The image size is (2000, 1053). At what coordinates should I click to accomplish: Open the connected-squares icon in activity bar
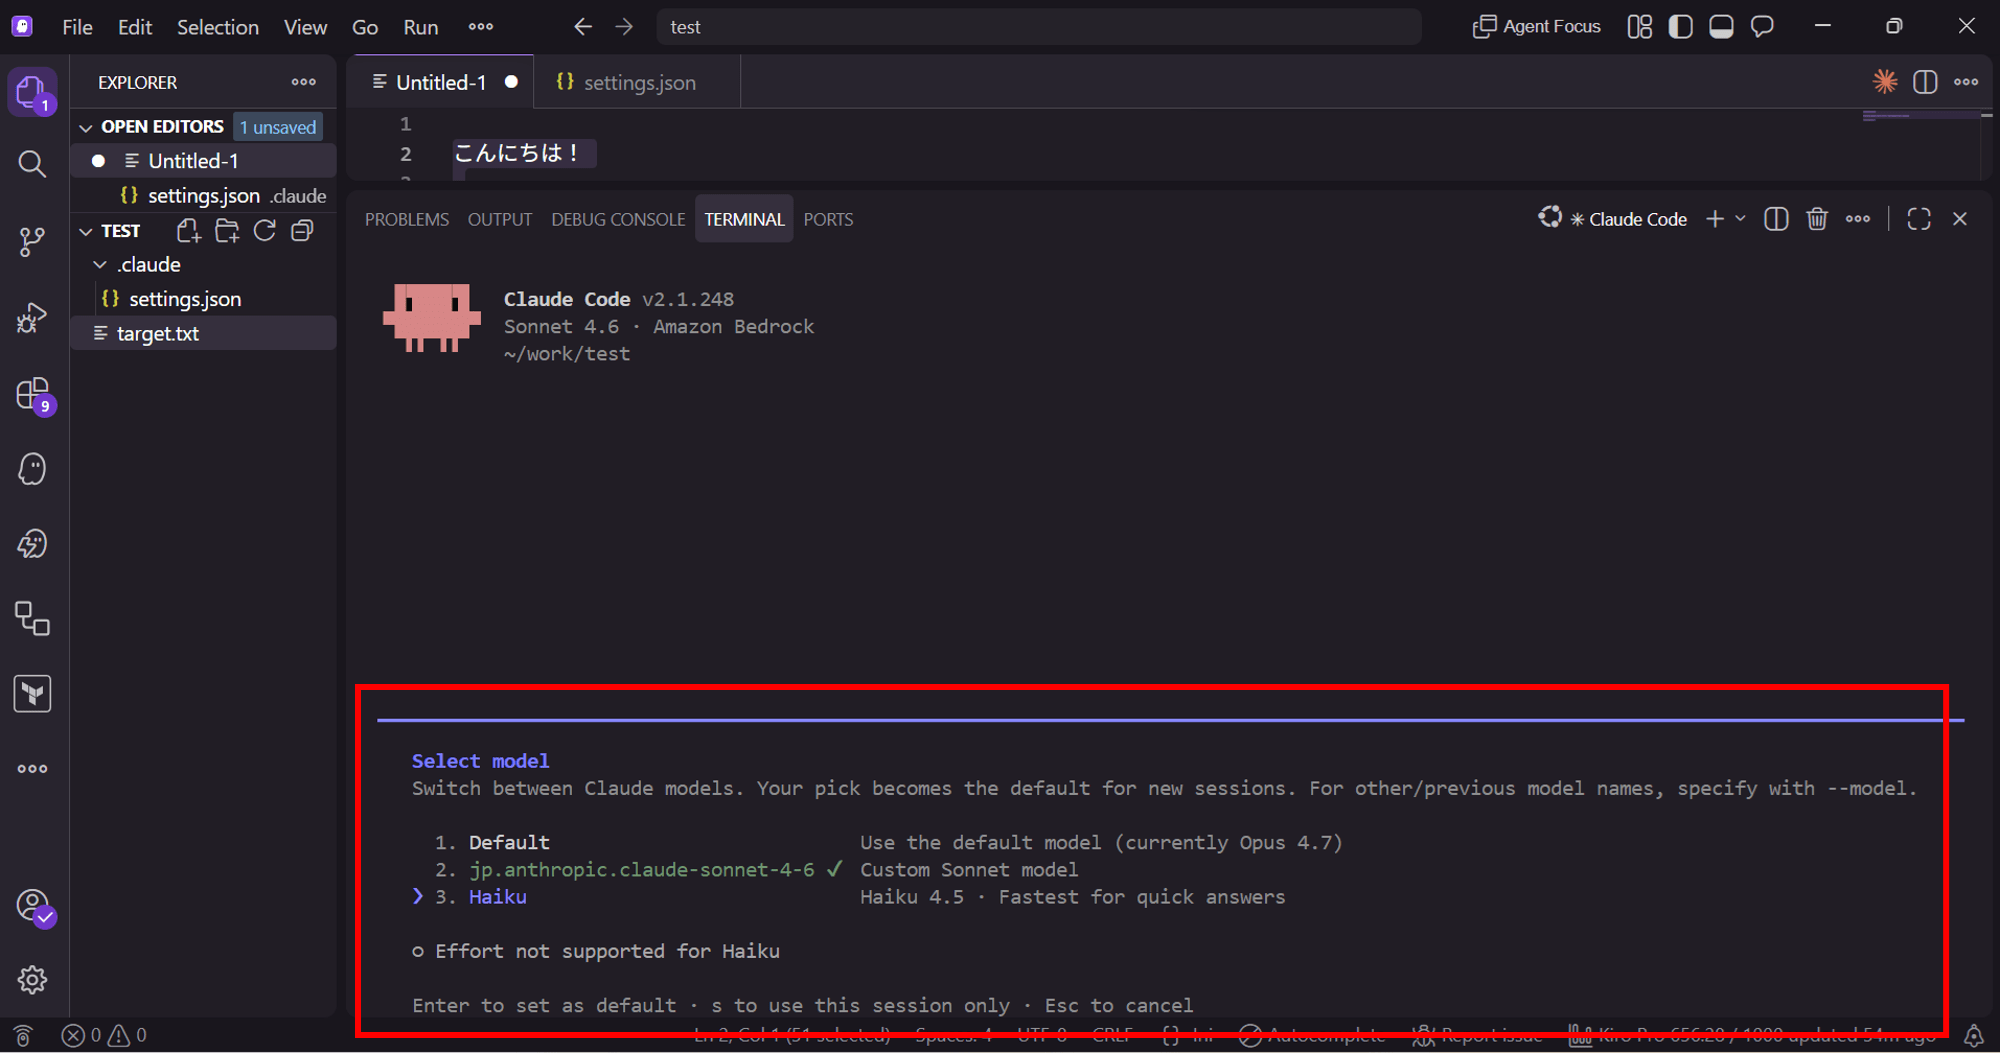point(32,619)
